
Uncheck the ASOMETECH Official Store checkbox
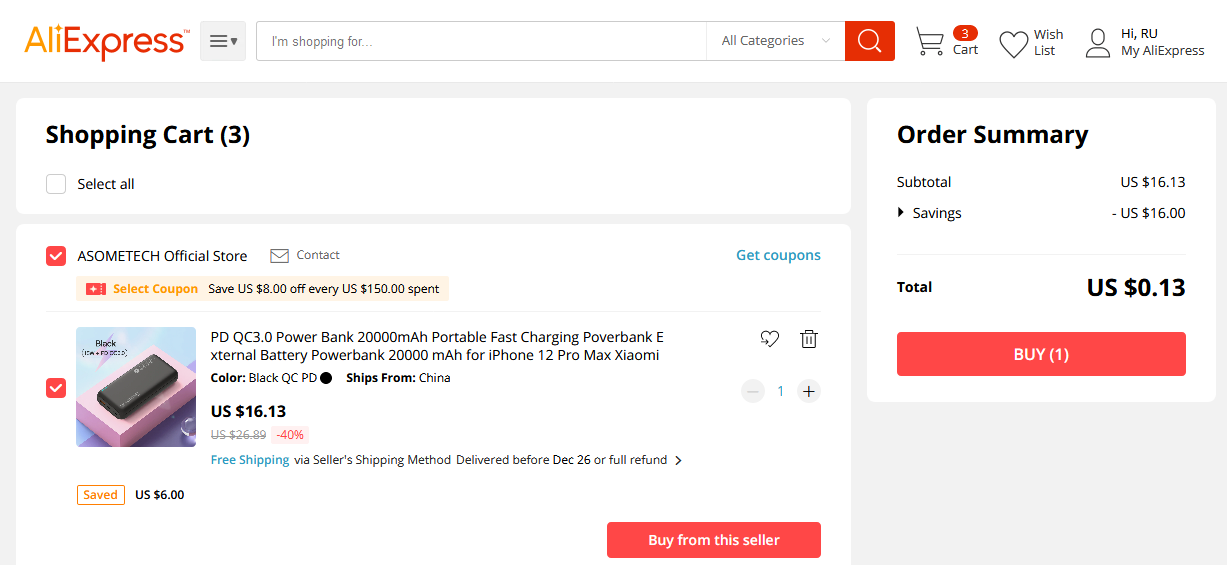point(56,256)
